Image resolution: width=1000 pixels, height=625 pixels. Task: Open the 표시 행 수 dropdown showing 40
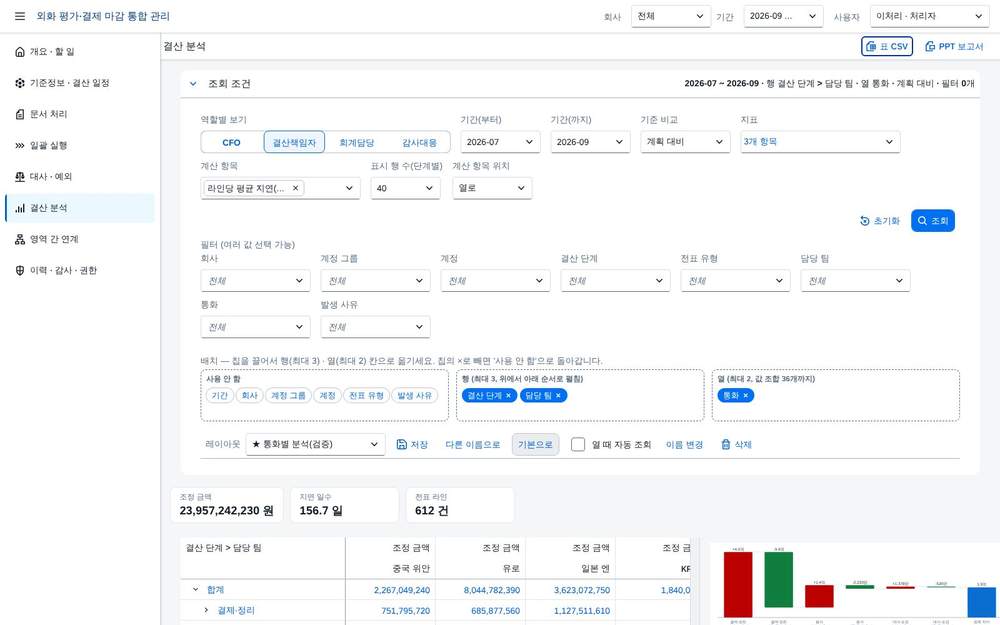pos(405,188)
